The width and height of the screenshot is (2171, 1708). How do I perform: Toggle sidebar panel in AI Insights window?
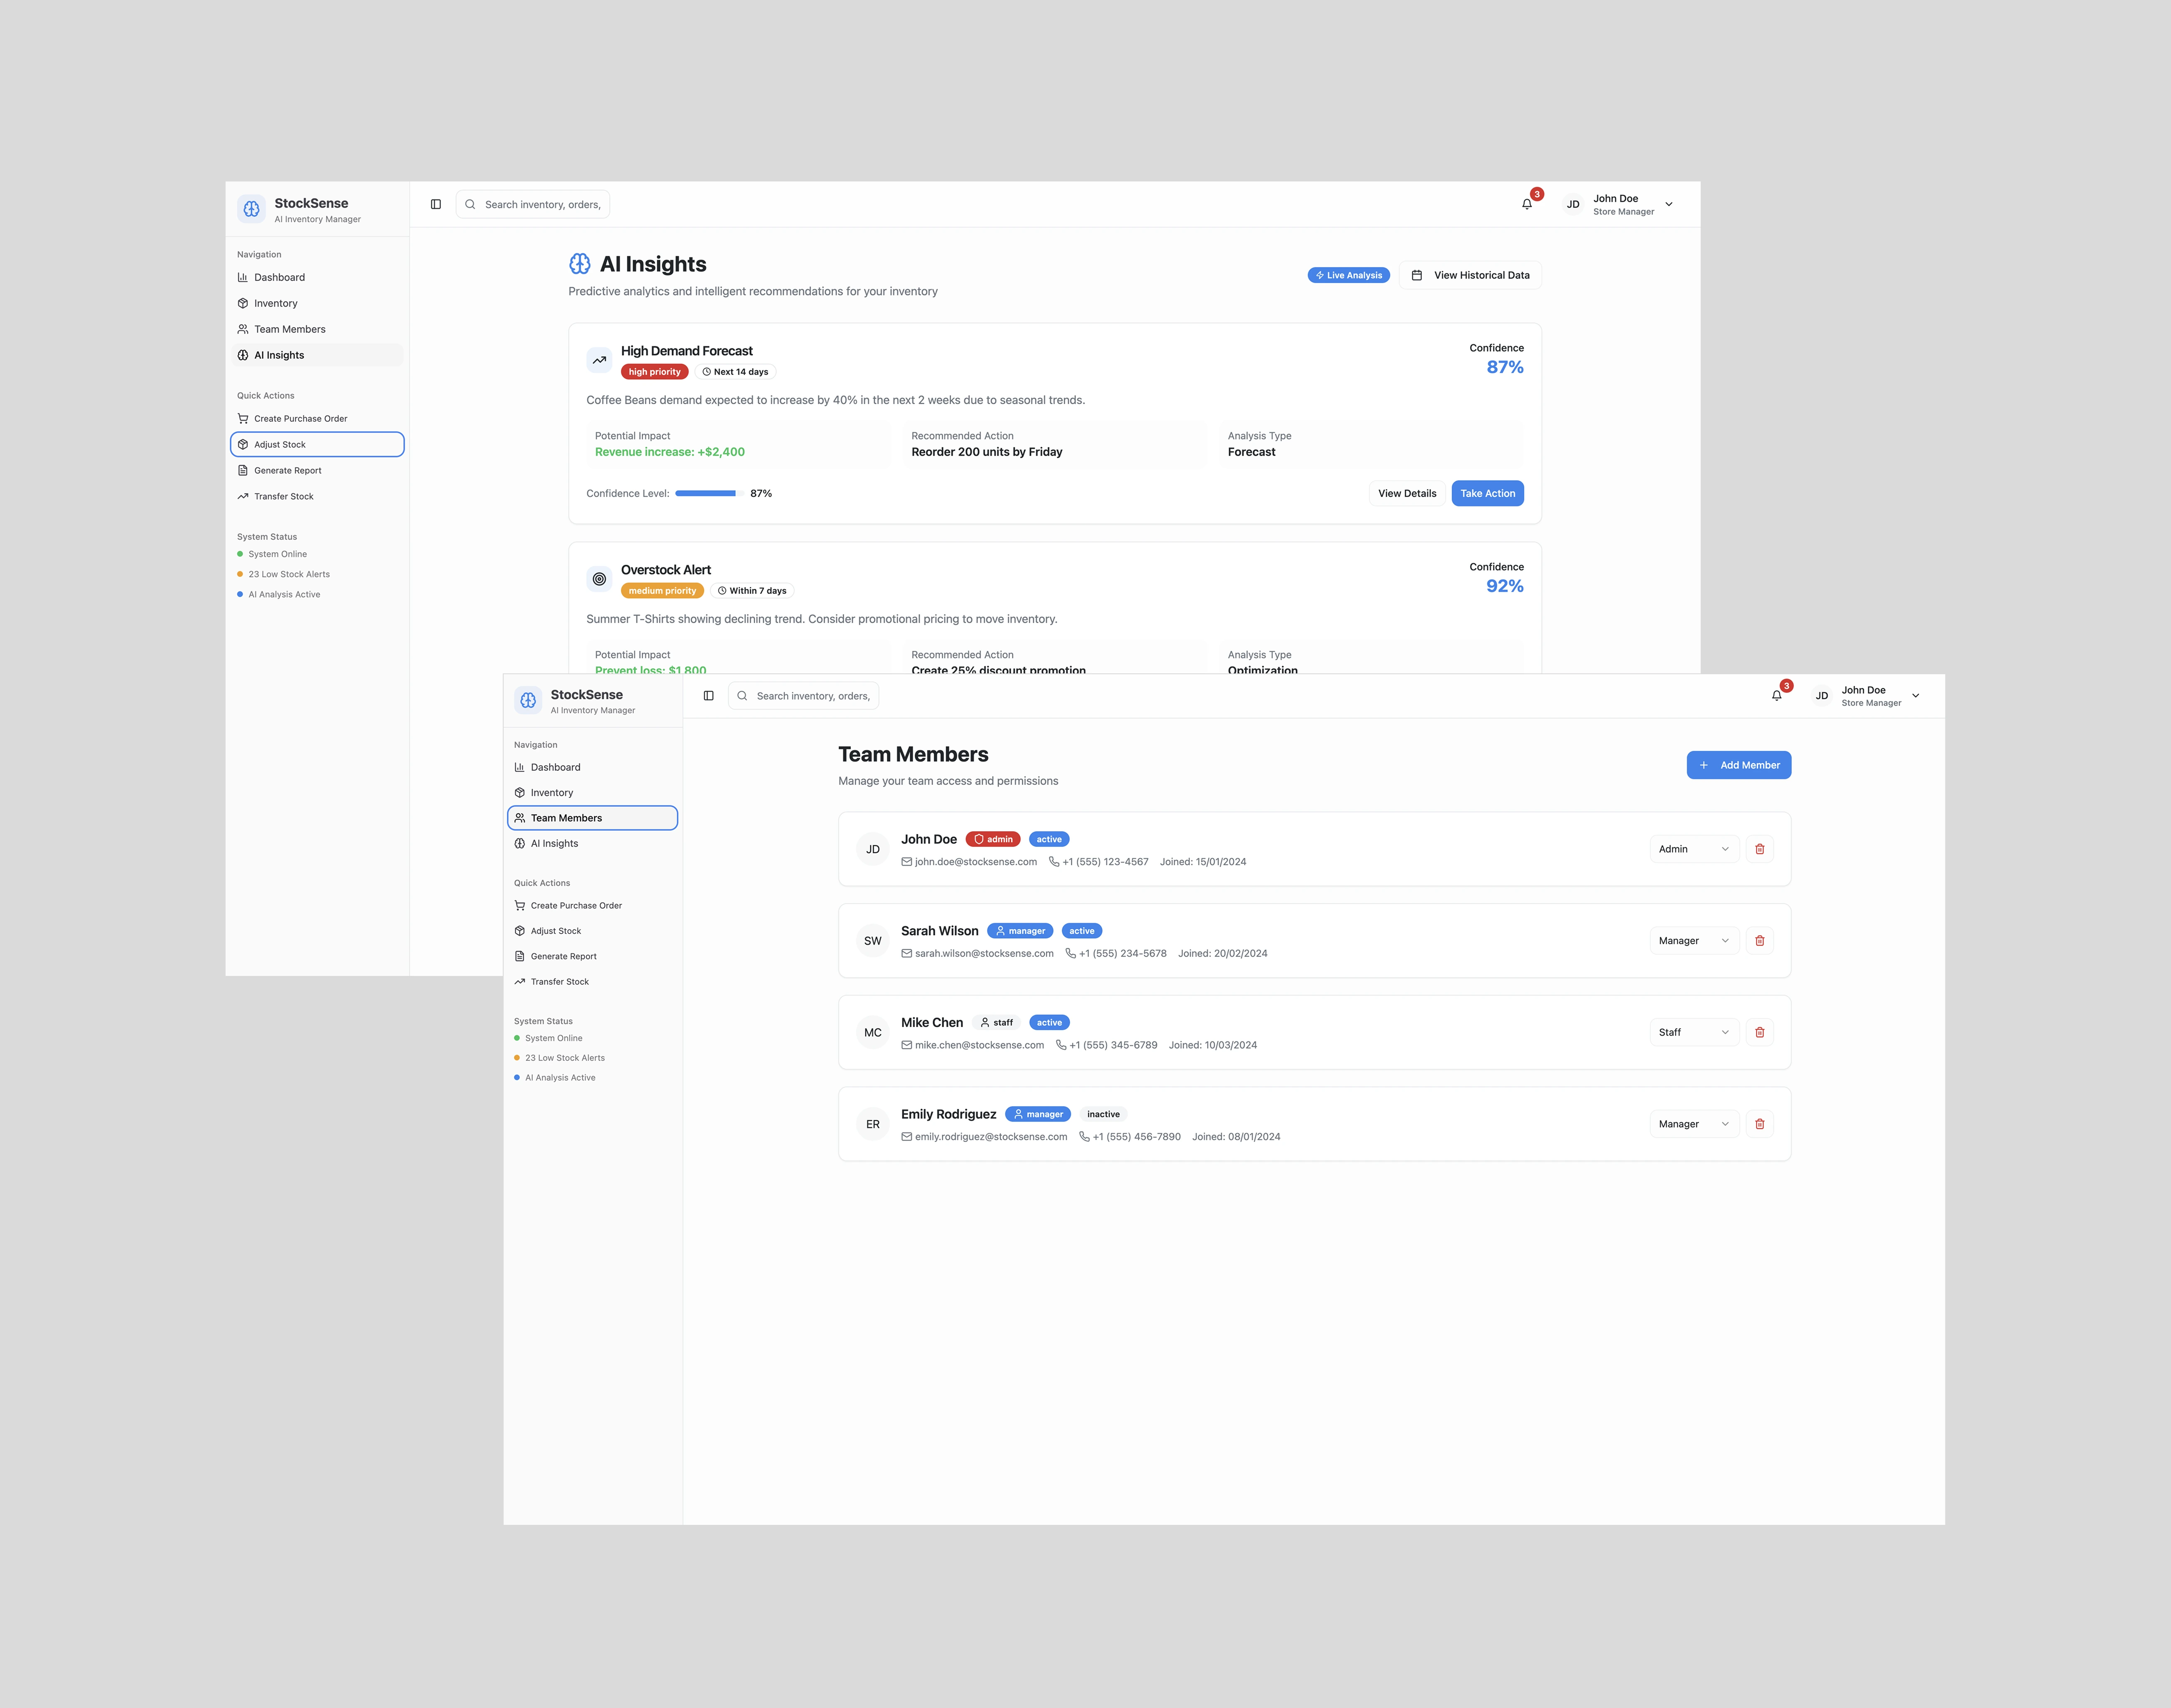(x=436, y=204)
